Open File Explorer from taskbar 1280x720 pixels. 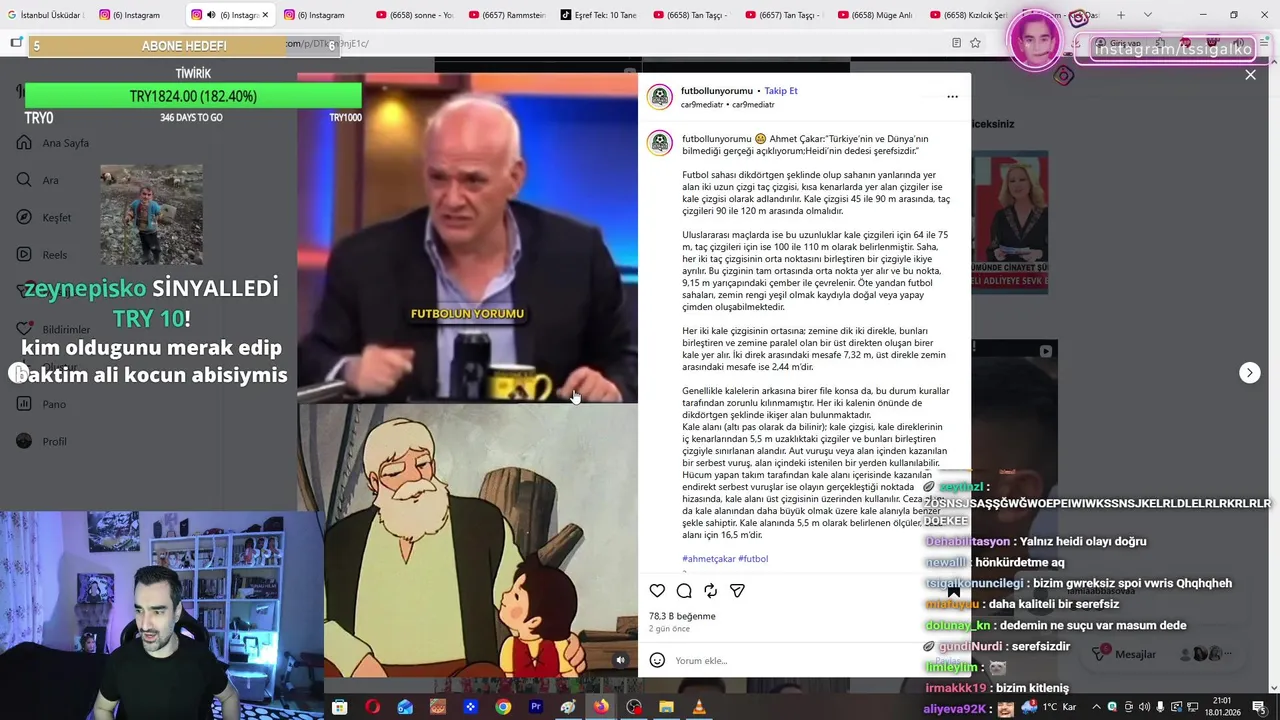(666, 707)
